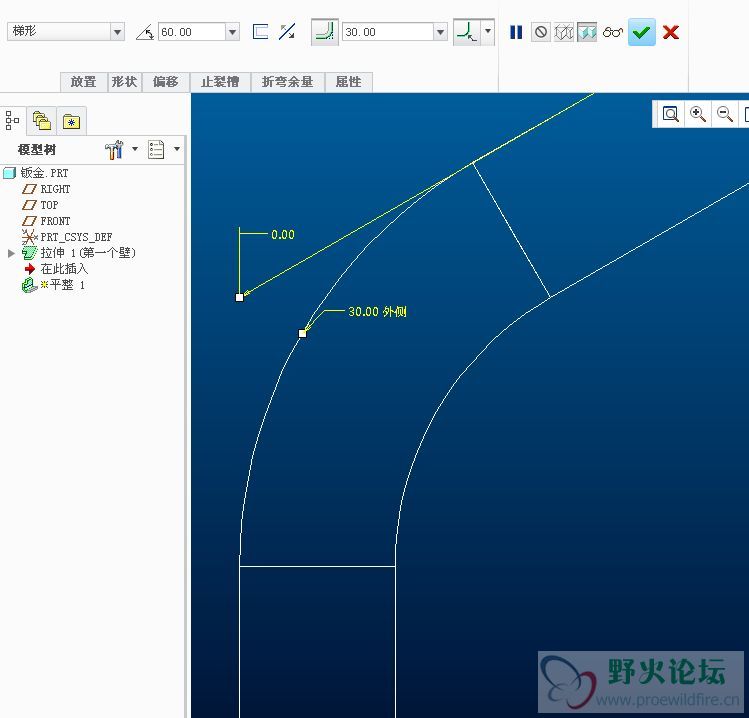Click the 30.00 radius input field

coord(386,32)
